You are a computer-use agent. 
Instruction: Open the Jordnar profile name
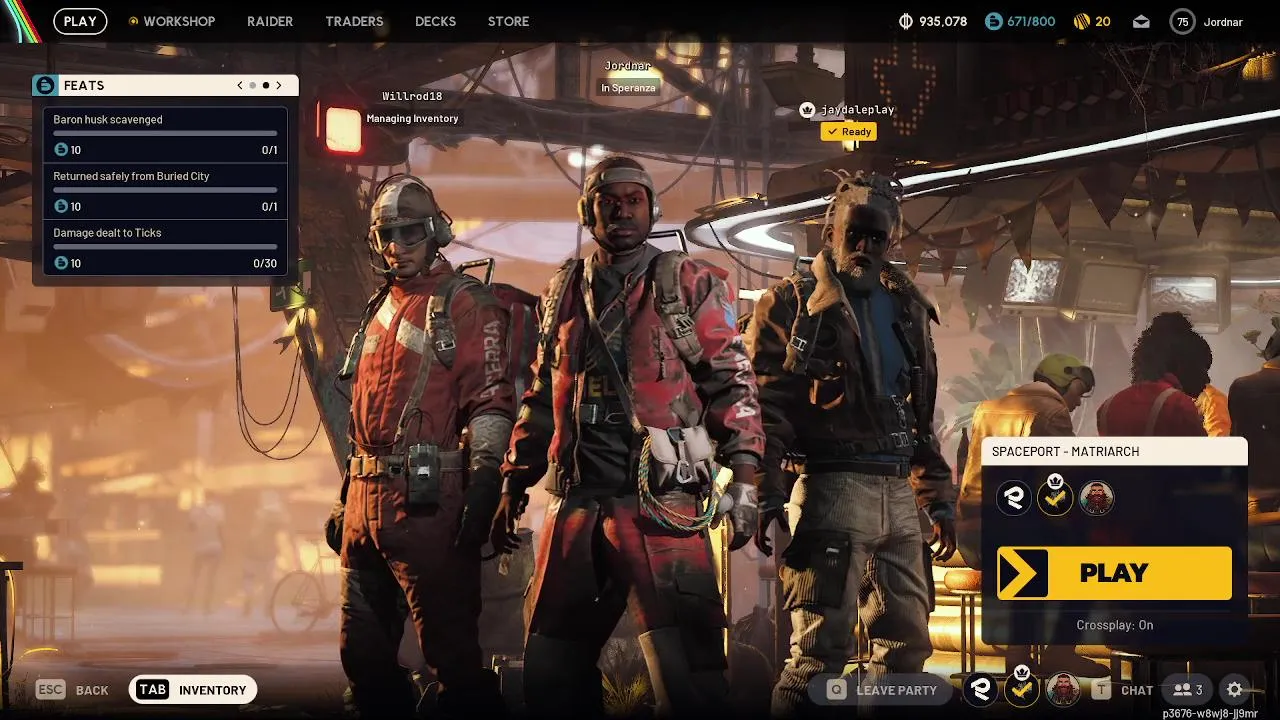[x=1223, y=22]
